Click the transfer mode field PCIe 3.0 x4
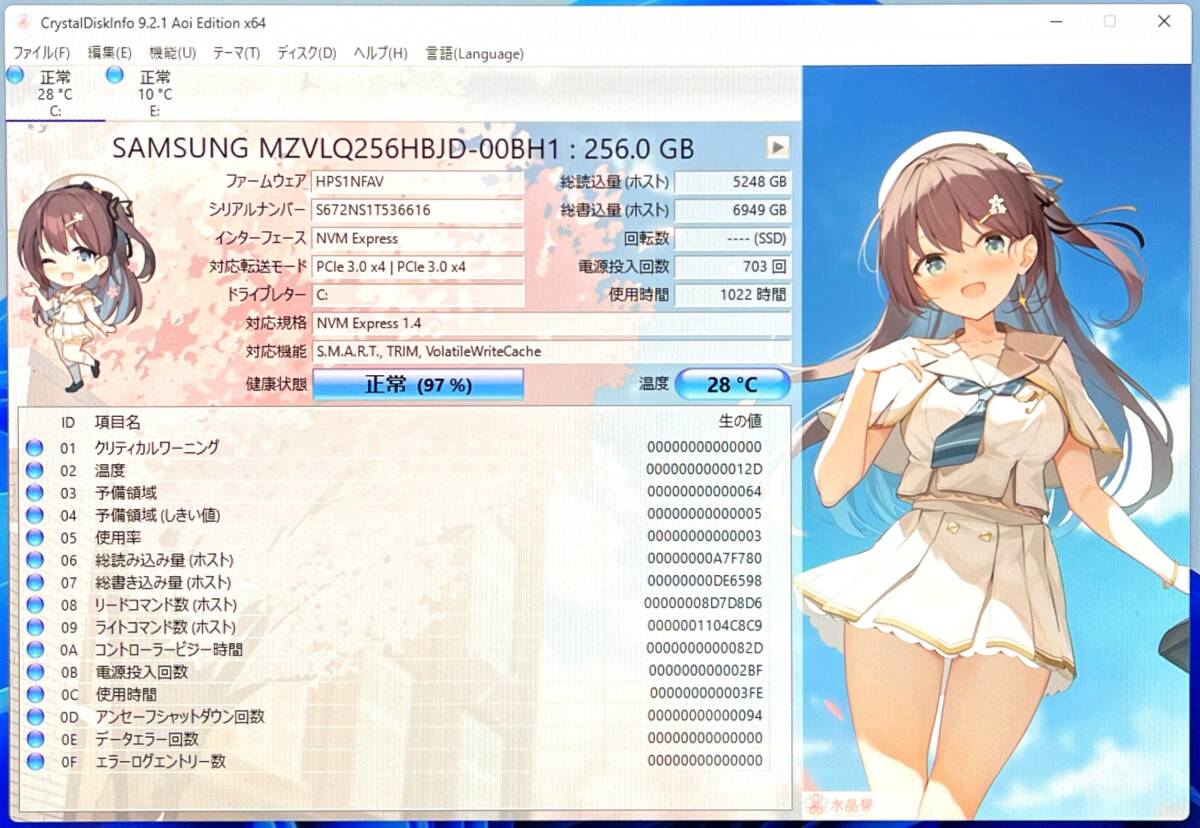1200x828 pixels. point(418,267)
